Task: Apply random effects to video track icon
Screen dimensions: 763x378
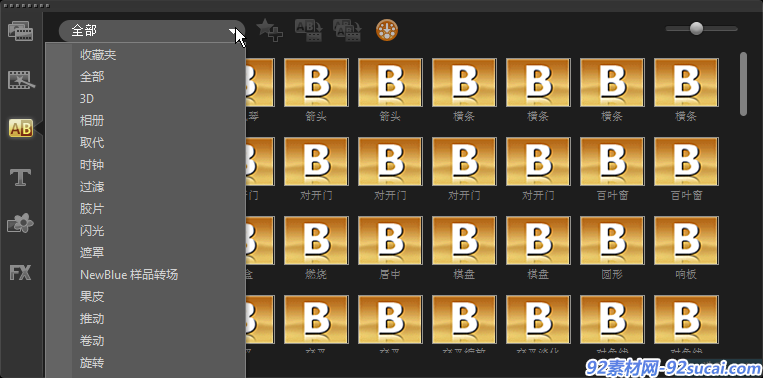Action: [346, 30]
